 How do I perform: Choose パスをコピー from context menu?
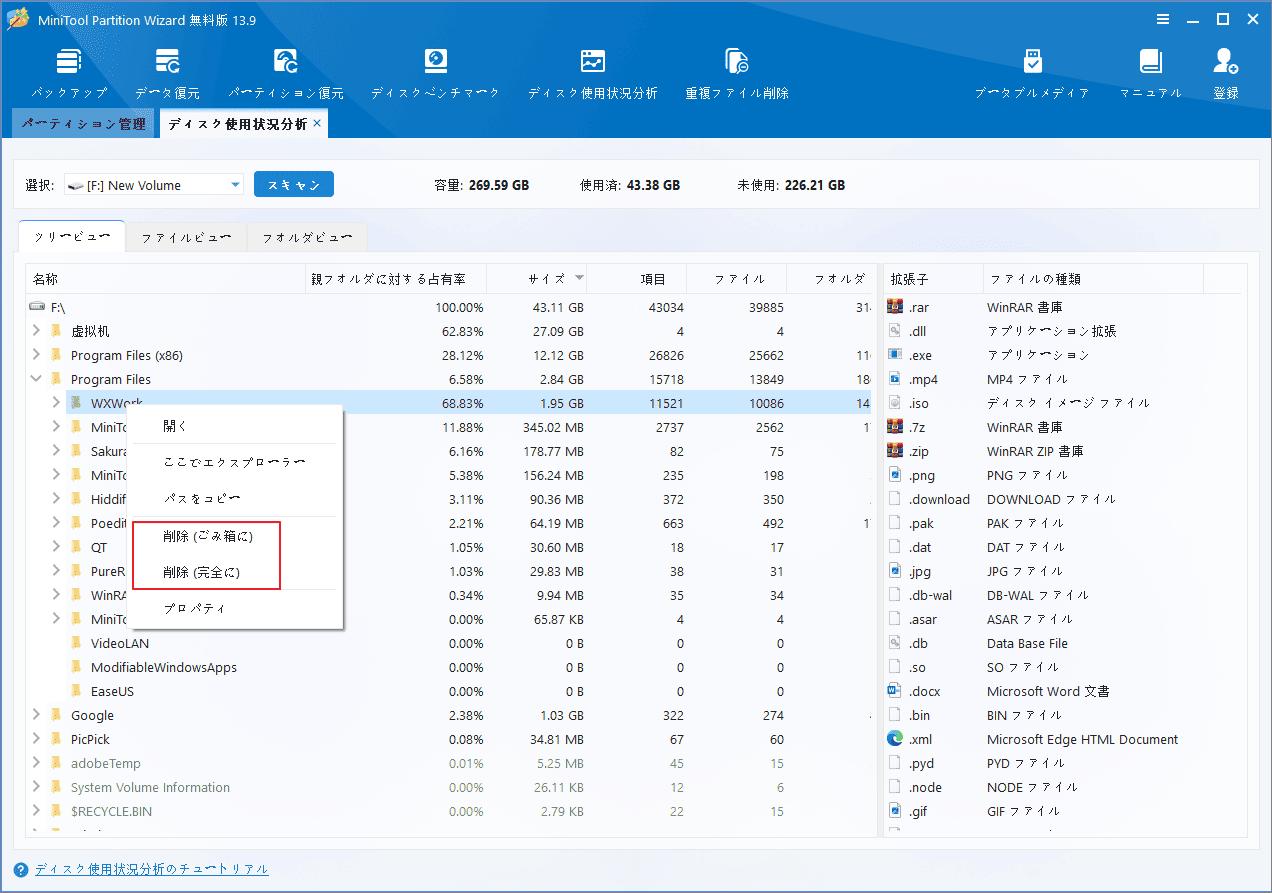(237, 498)
